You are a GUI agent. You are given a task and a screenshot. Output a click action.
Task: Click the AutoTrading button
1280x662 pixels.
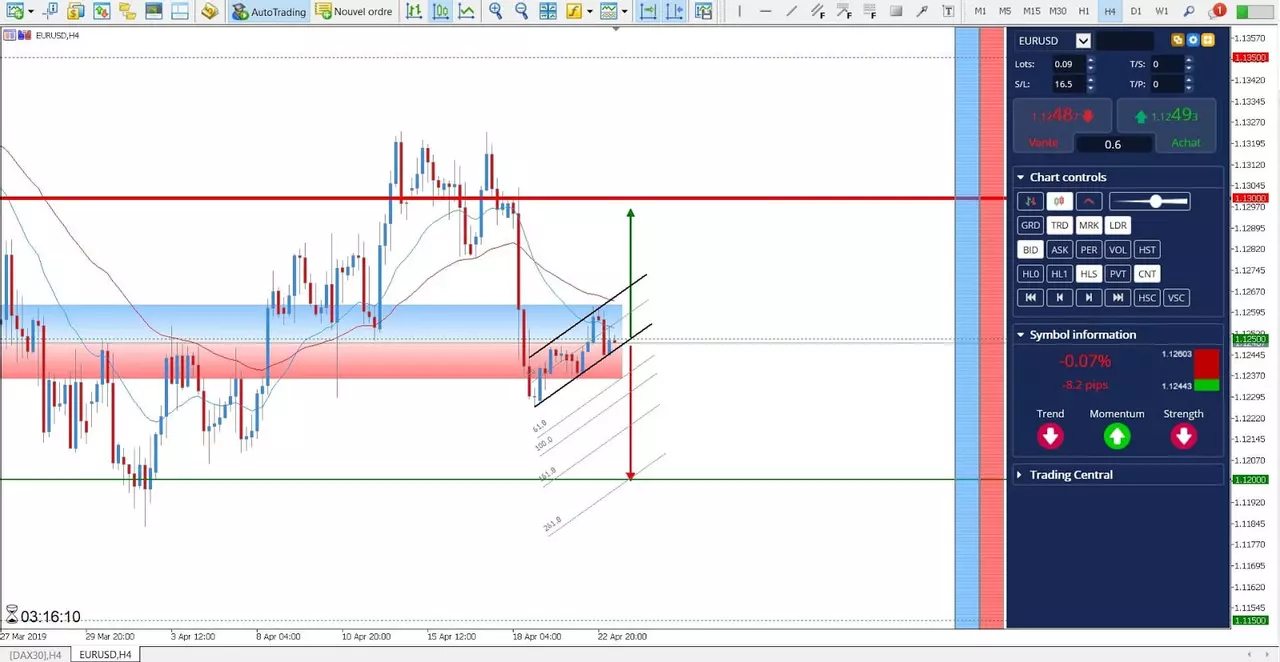[x=269, y=11]
